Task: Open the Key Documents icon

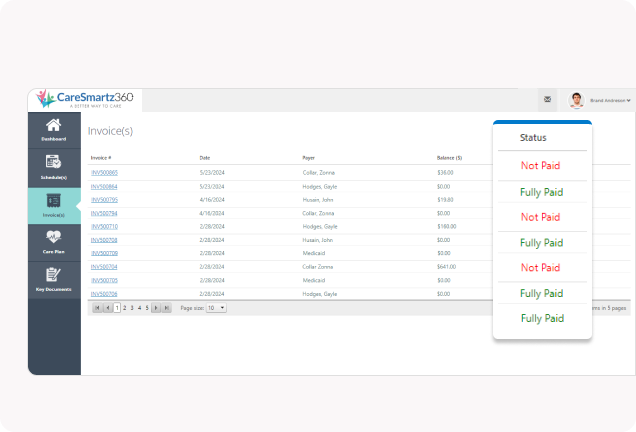Action: 54,275
